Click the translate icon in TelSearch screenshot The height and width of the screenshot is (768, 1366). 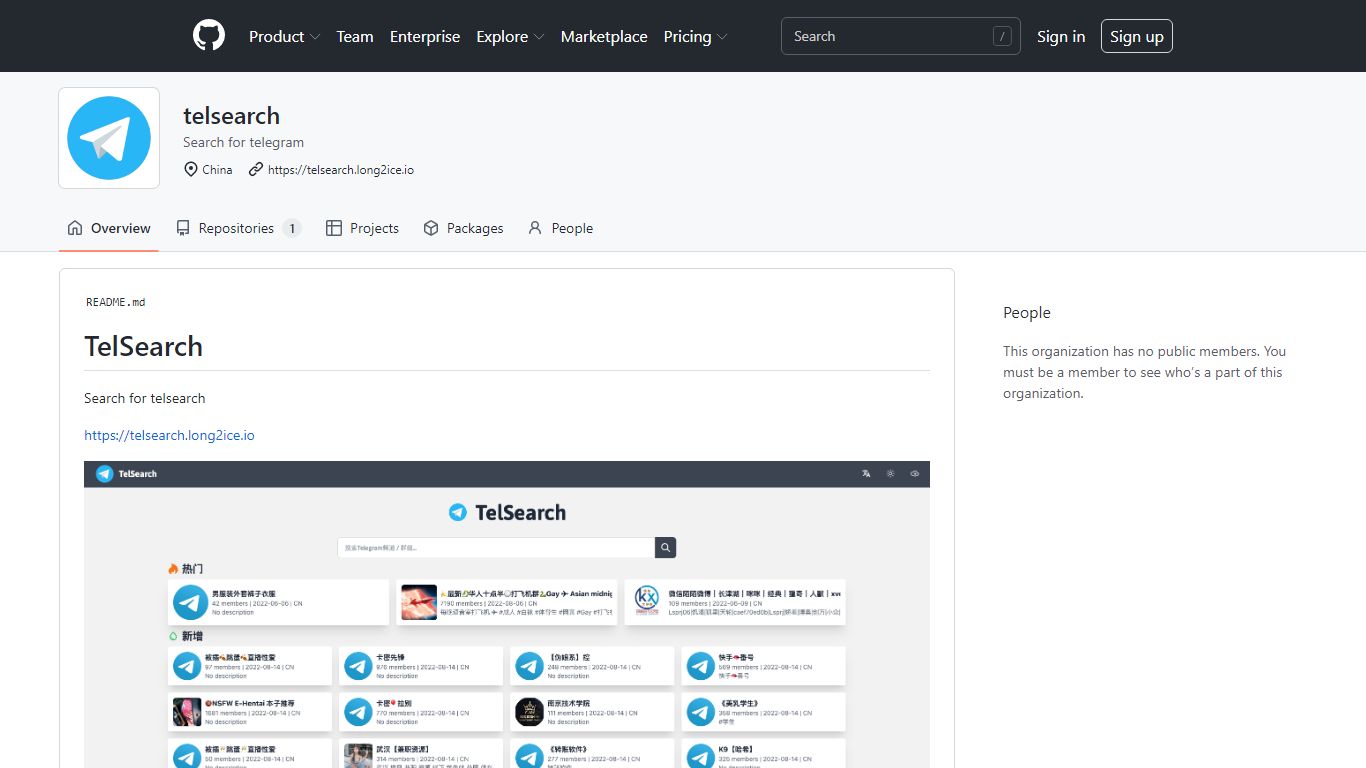pos(866,474)
